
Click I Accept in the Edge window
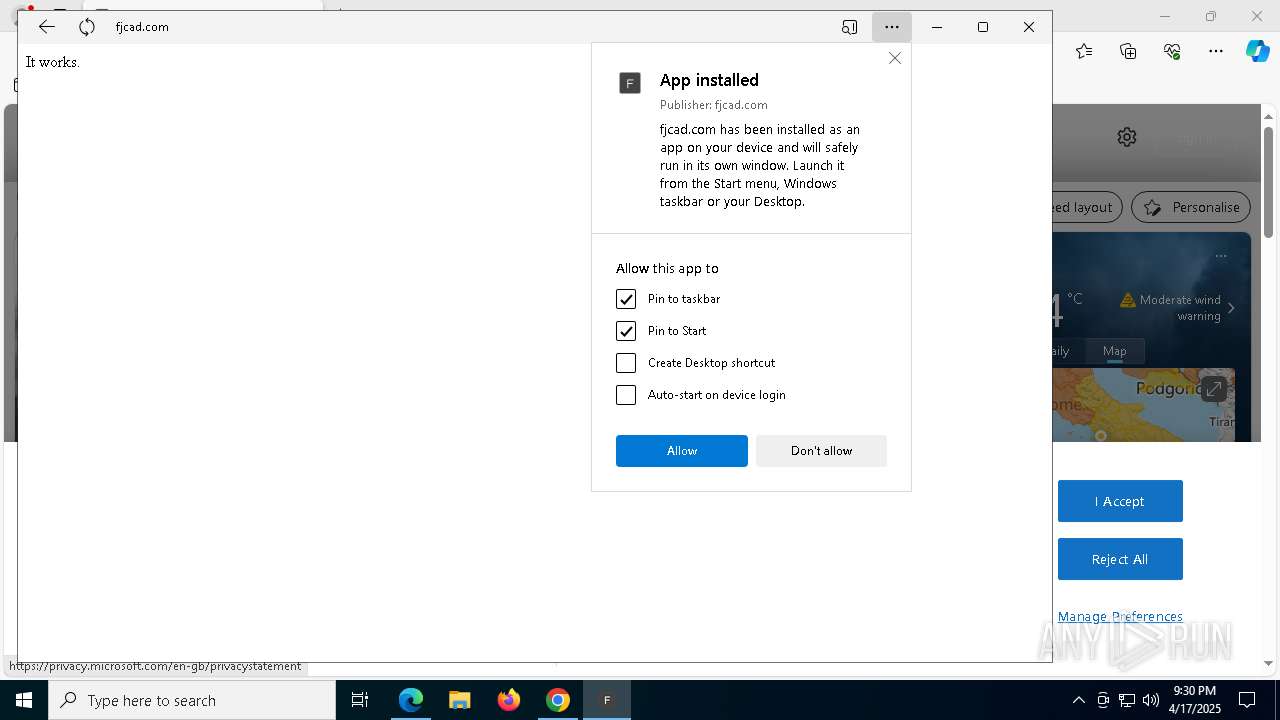1120,501
